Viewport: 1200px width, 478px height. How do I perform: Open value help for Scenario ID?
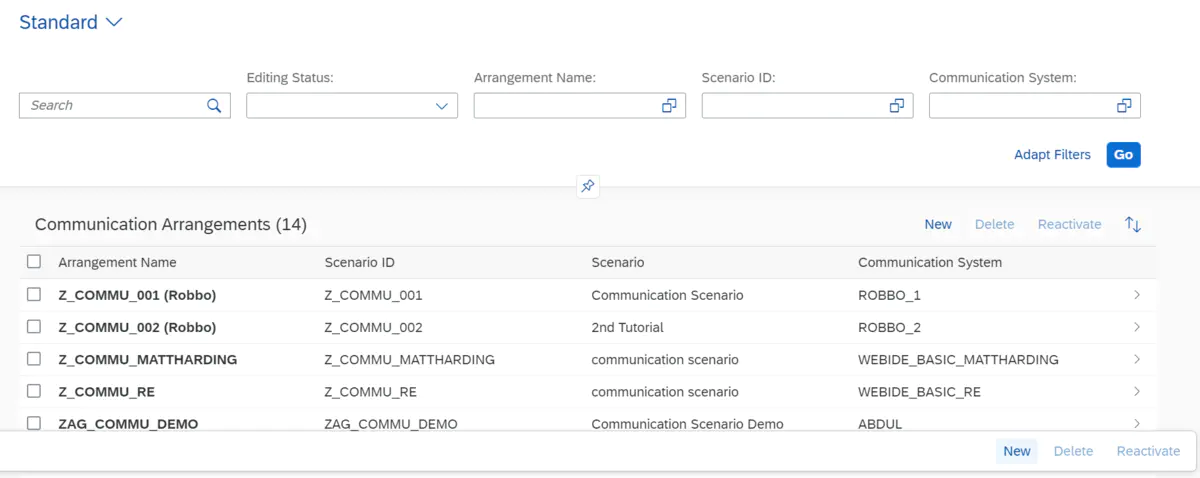897,105
